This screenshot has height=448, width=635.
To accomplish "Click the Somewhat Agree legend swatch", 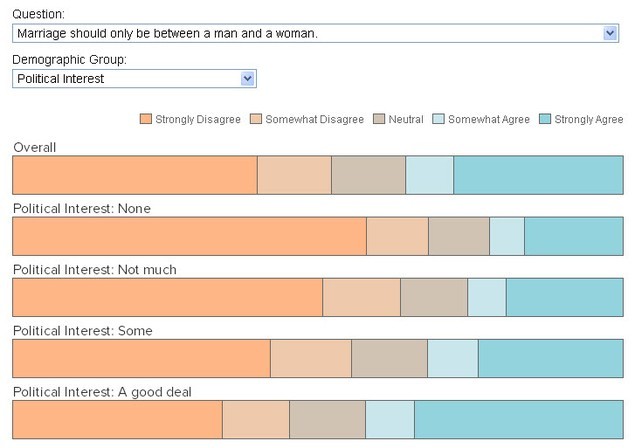I will click(439, 119).
